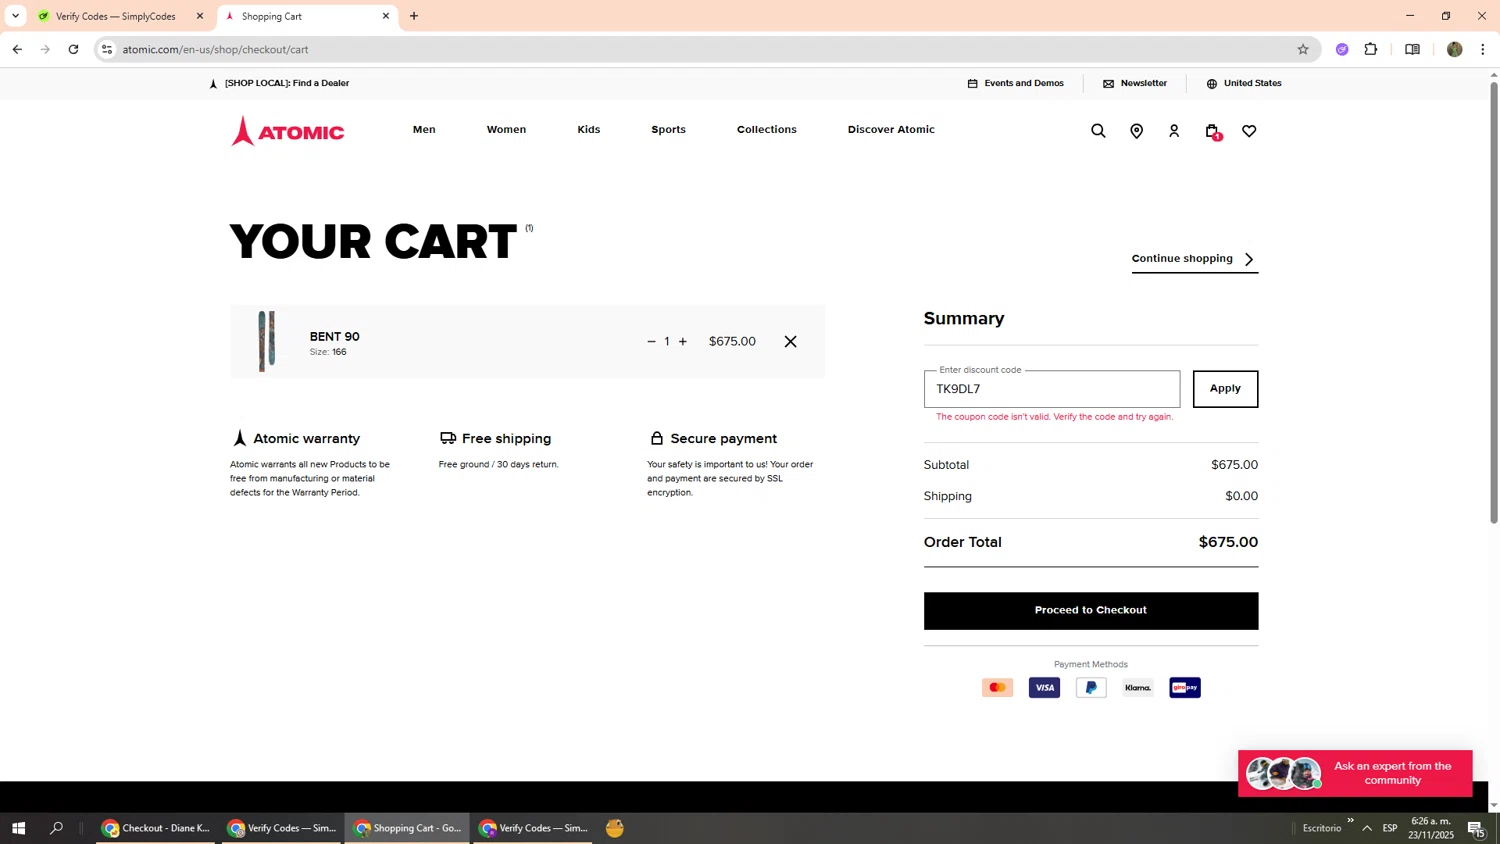Open the Women menu

pos(506,130)
